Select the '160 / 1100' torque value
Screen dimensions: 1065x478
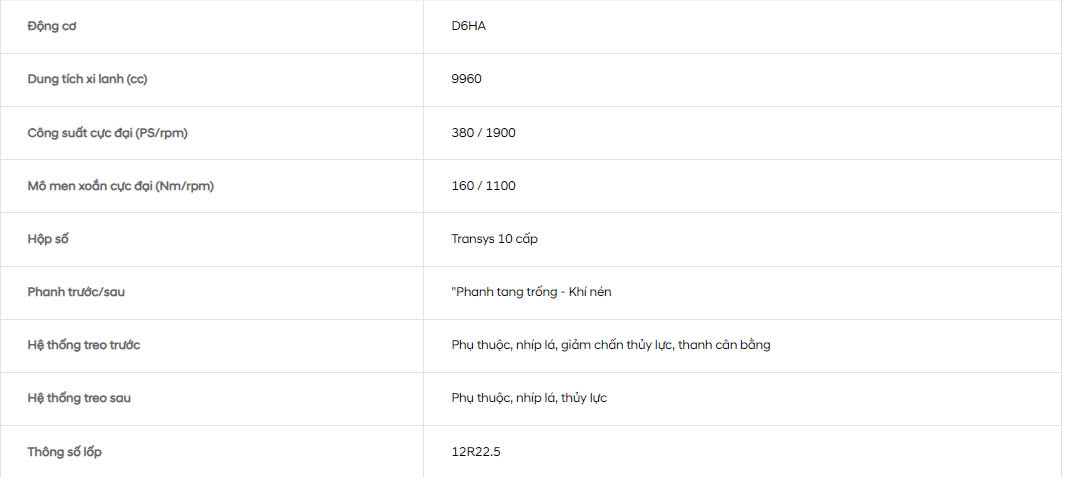click(x=483, y=186)
